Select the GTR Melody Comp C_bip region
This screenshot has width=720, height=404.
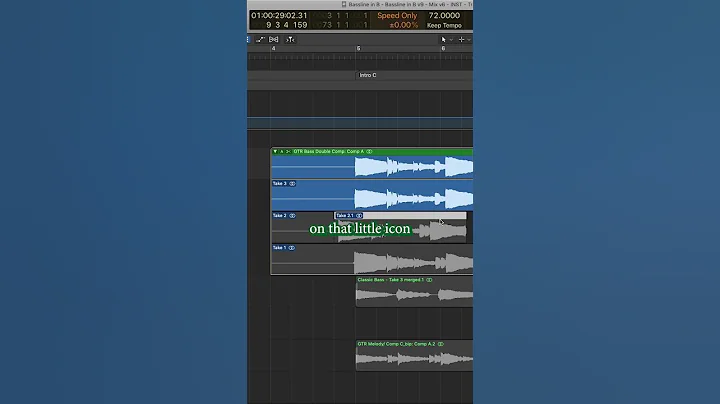click(414, 356)
